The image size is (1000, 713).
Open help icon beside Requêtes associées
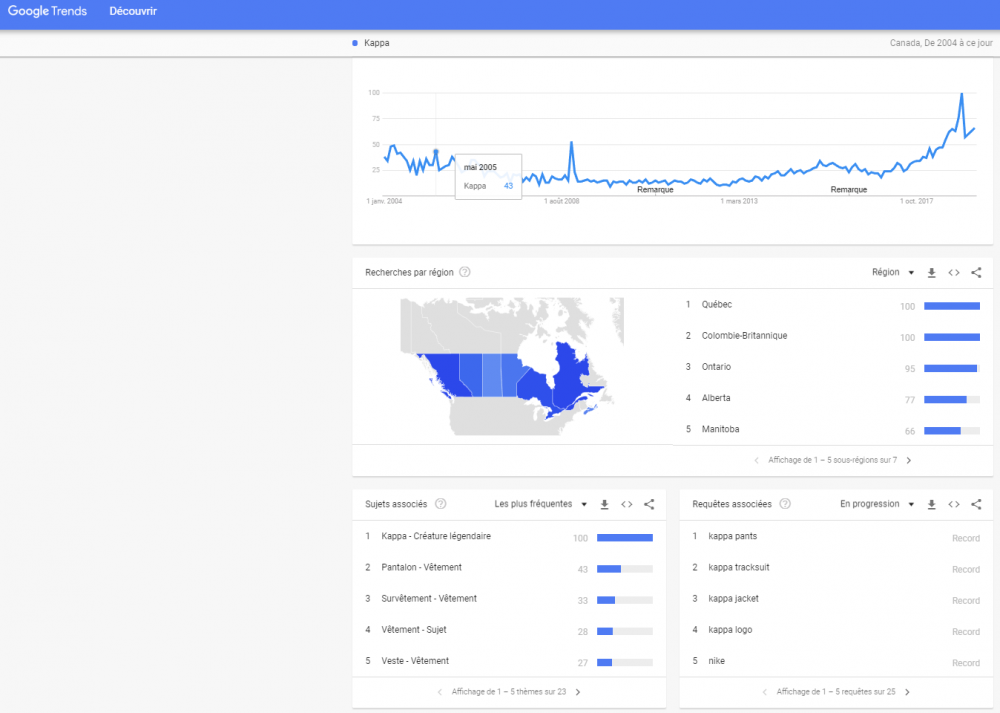point(785,504)
